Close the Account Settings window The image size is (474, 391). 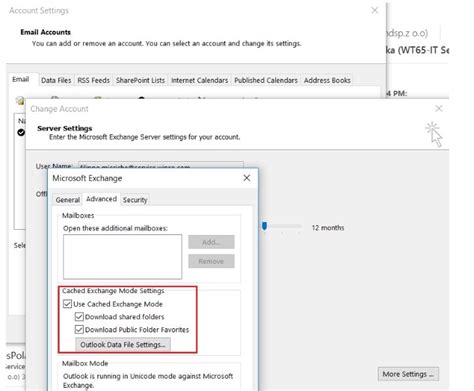[x=375, y=10]
